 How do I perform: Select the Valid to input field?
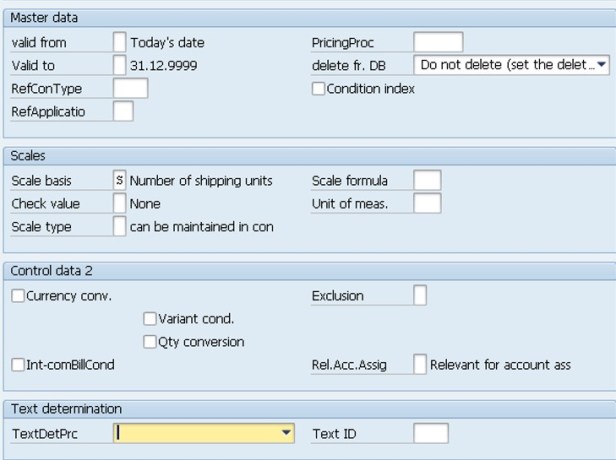pyautogui.click(x=120, y=65)
